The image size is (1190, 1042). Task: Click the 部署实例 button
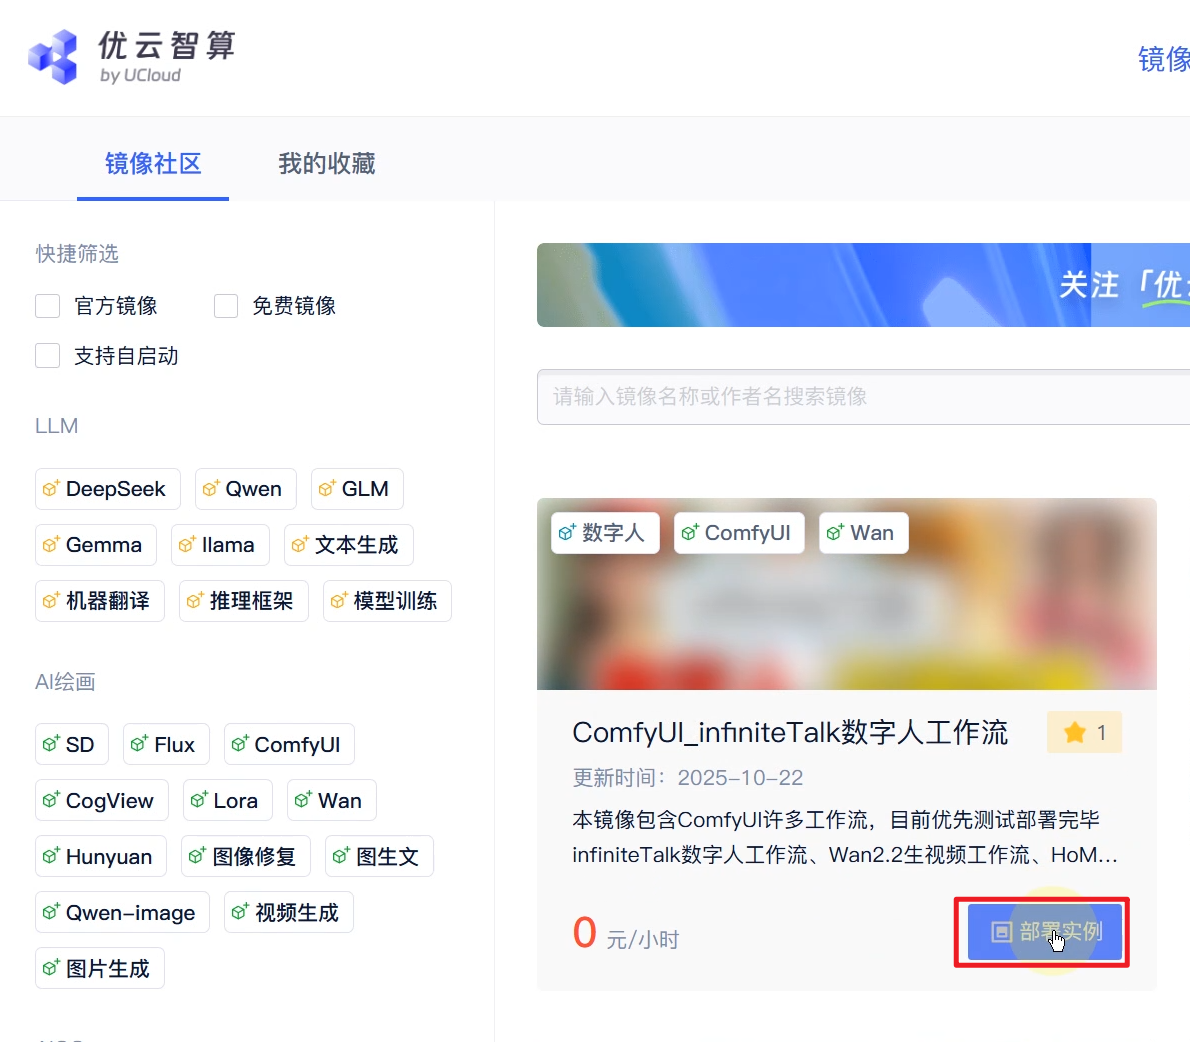1044,932
